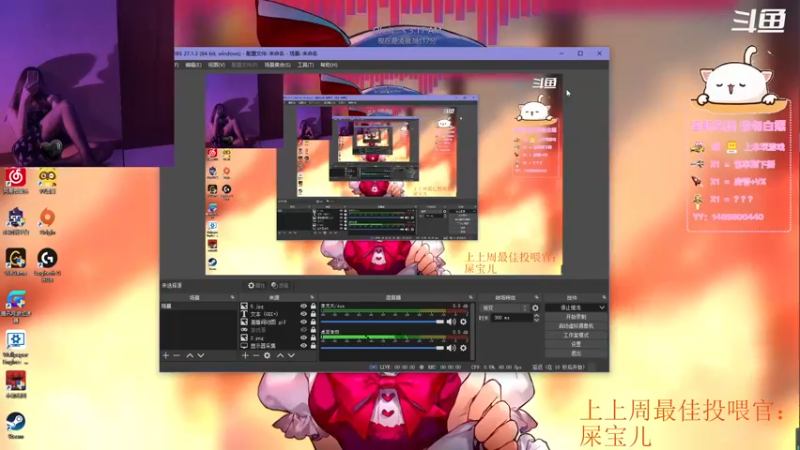800x450 pixels.
Task: Adjust the 麦克风/Aux volume slider
Action: [382, 322]
